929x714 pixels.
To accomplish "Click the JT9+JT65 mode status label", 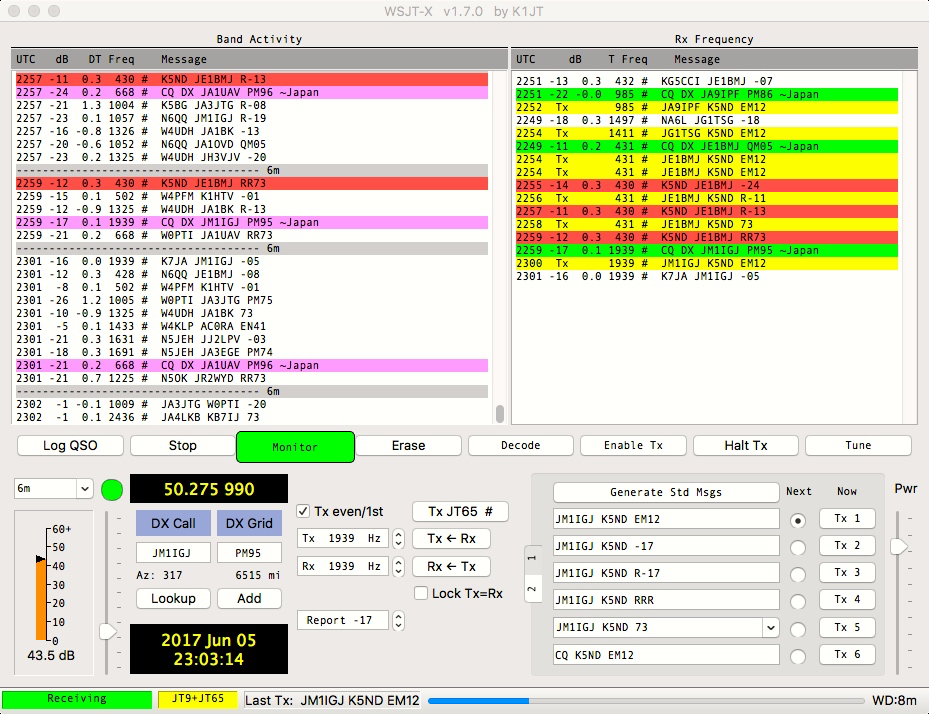I will [198, 699].
